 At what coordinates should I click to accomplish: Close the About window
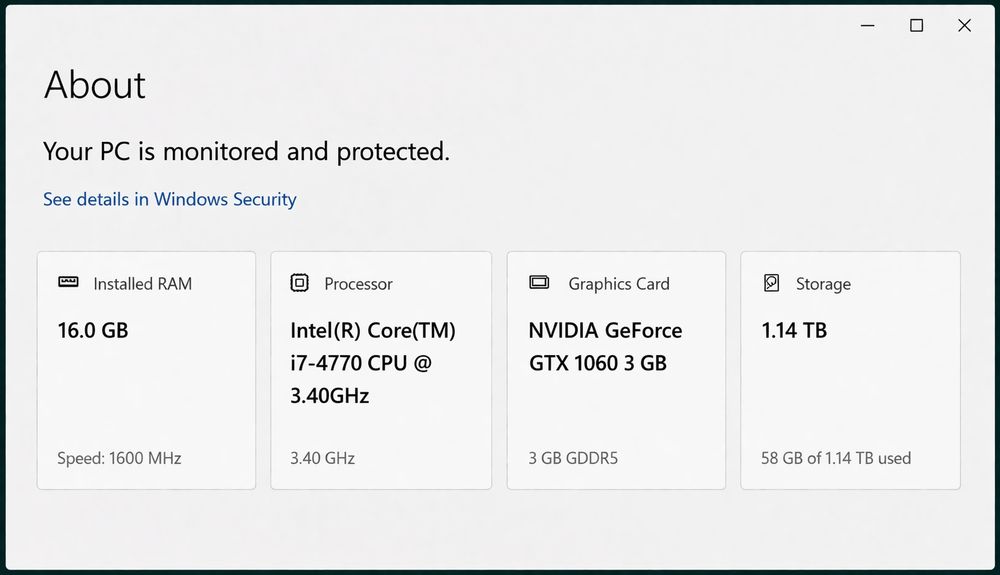click(x=964, y=26)
